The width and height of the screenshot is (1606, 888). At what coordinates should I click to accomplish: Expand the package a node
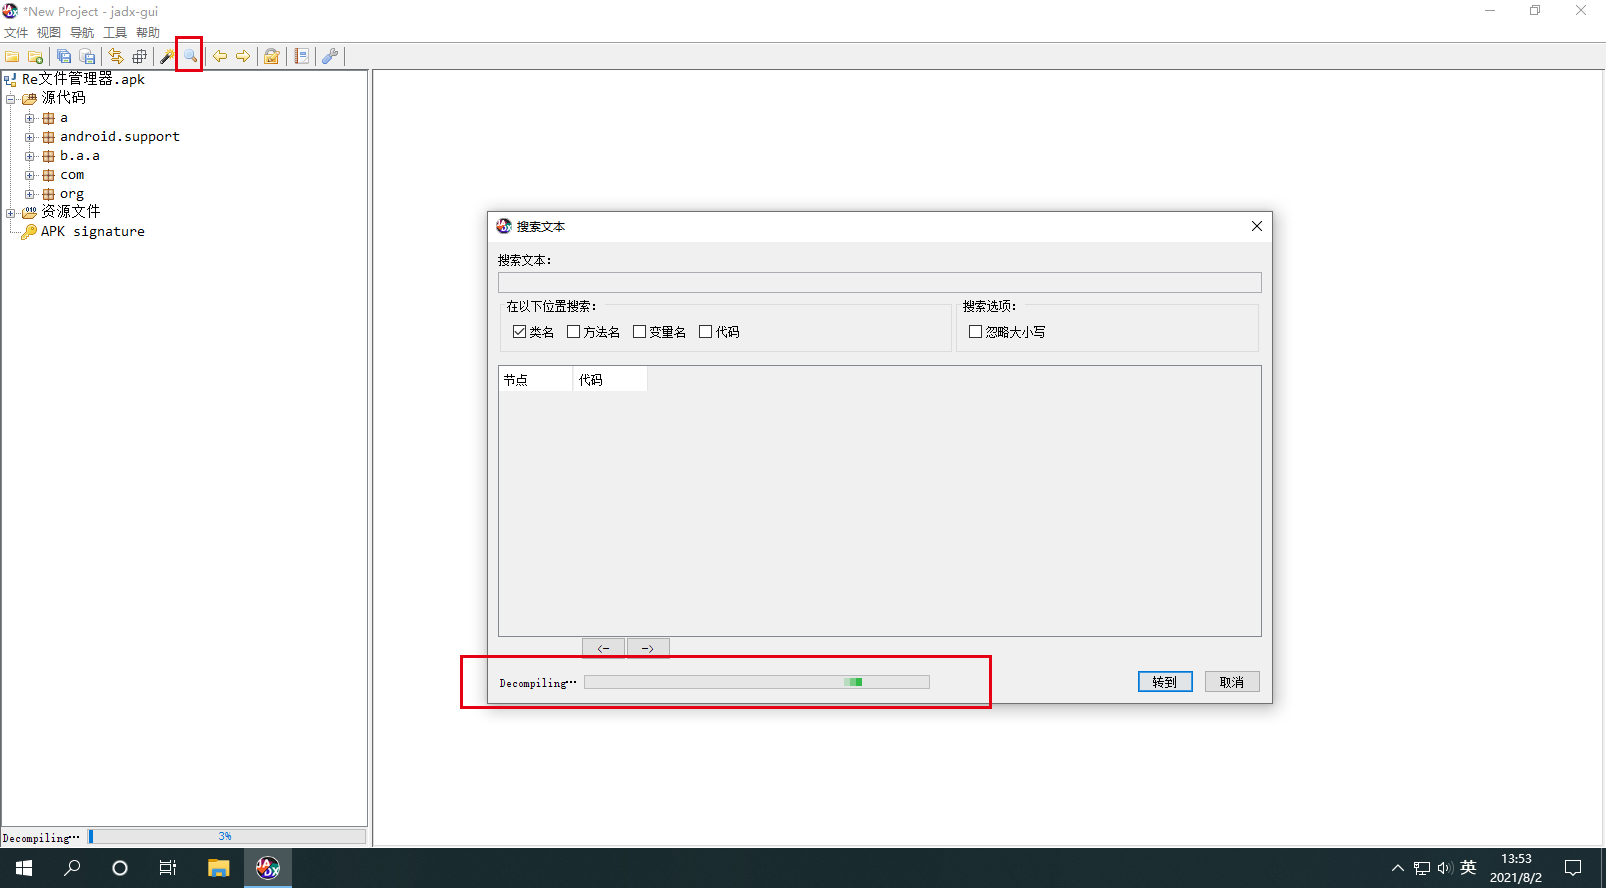(29, 118)
